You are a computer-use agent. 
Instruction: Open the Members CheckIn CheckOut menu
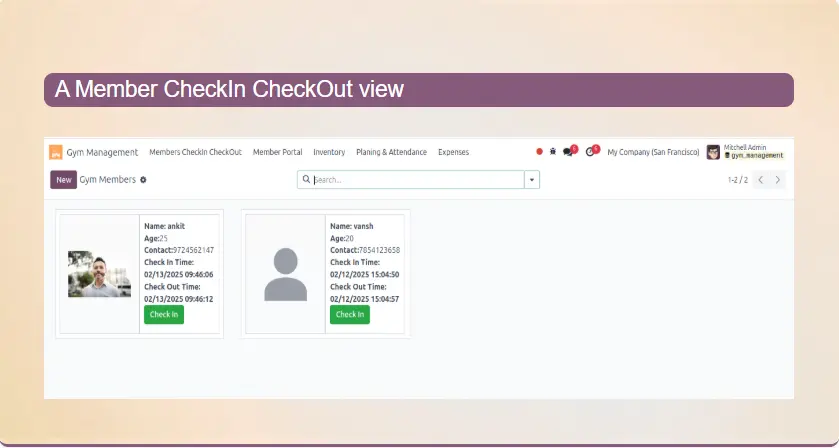195,152
